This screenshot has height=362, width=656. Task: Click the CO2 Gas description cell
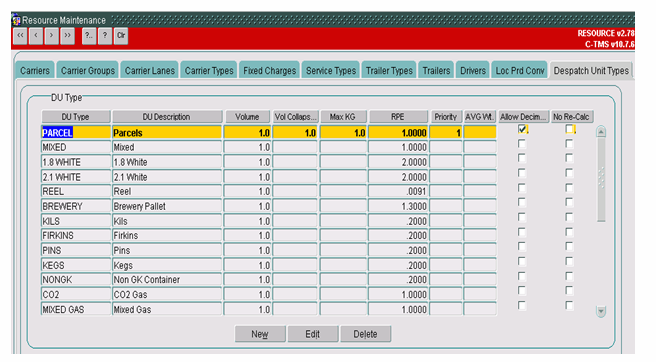tap(167, 295)
